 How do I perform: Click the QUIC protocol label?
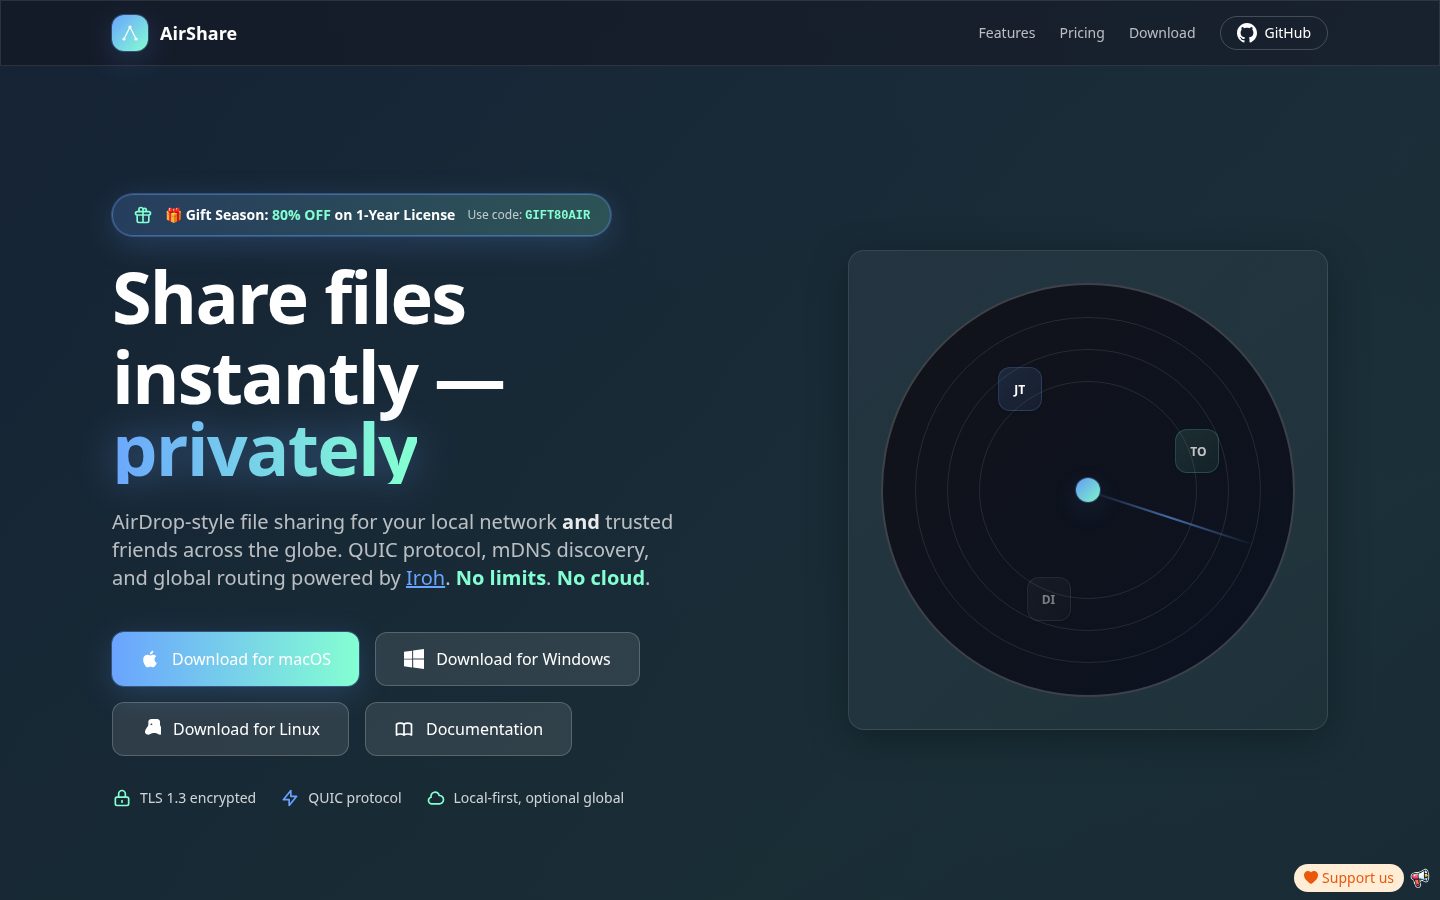[355, 798]
